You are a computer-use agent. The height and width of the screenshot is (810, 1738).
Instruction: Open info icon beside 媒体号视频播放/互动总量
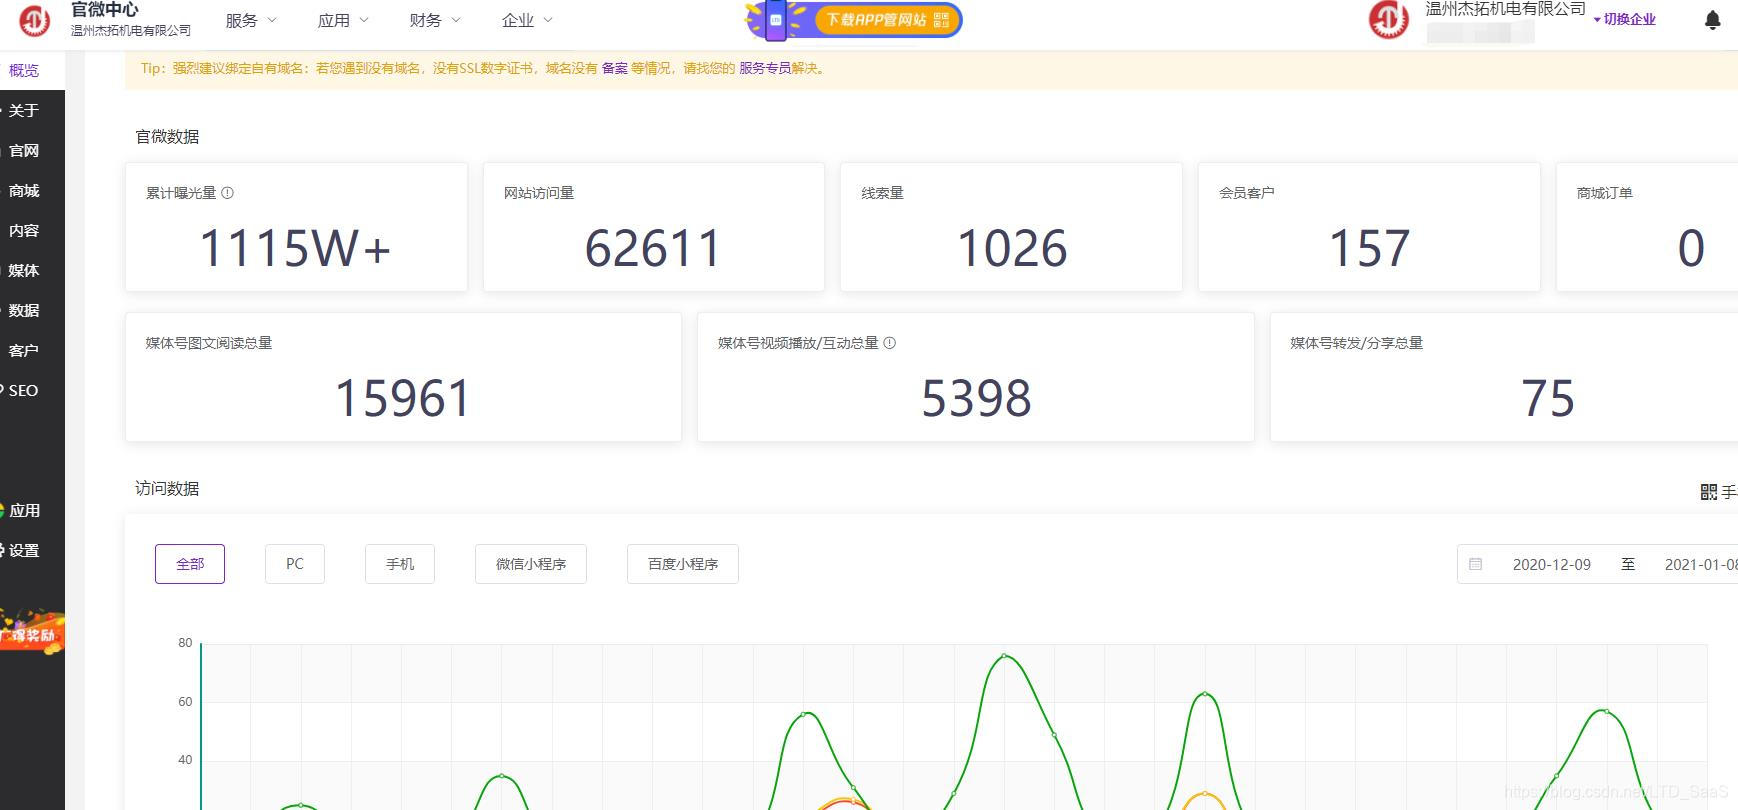coord(890,343)
